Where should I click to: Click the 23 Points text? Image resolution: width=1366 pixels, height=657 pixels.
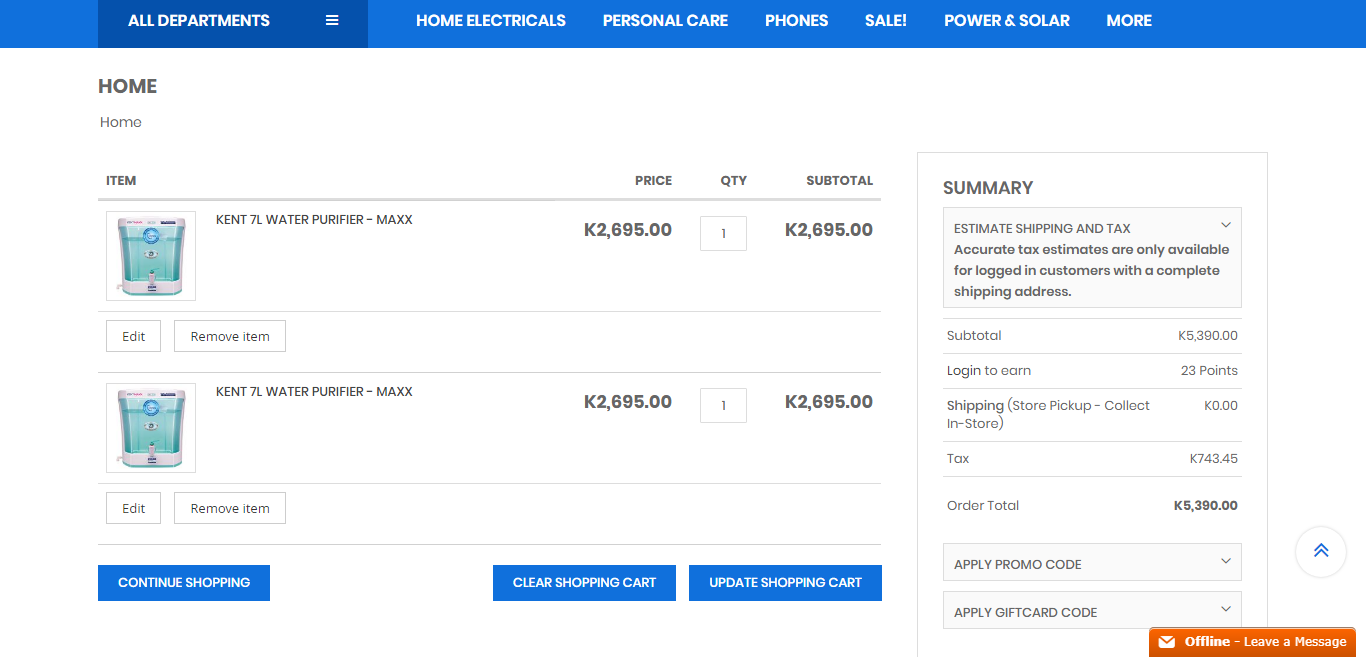pyautogui.click(x=1209, y=370)
